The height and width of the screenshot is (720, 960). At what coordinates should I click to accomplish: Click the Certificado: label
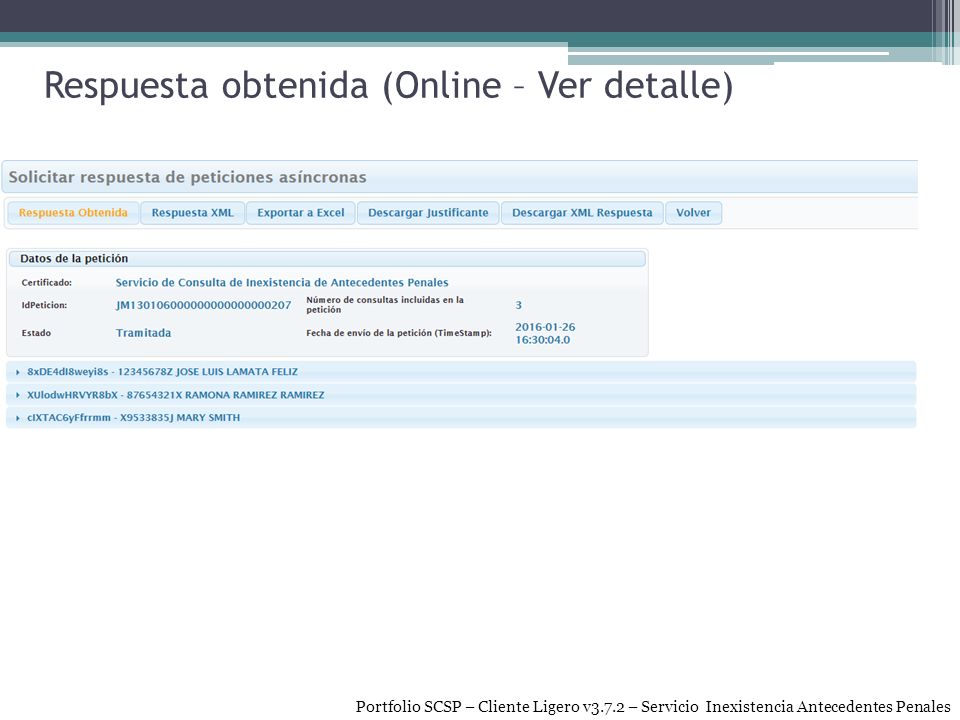(47, 282)
